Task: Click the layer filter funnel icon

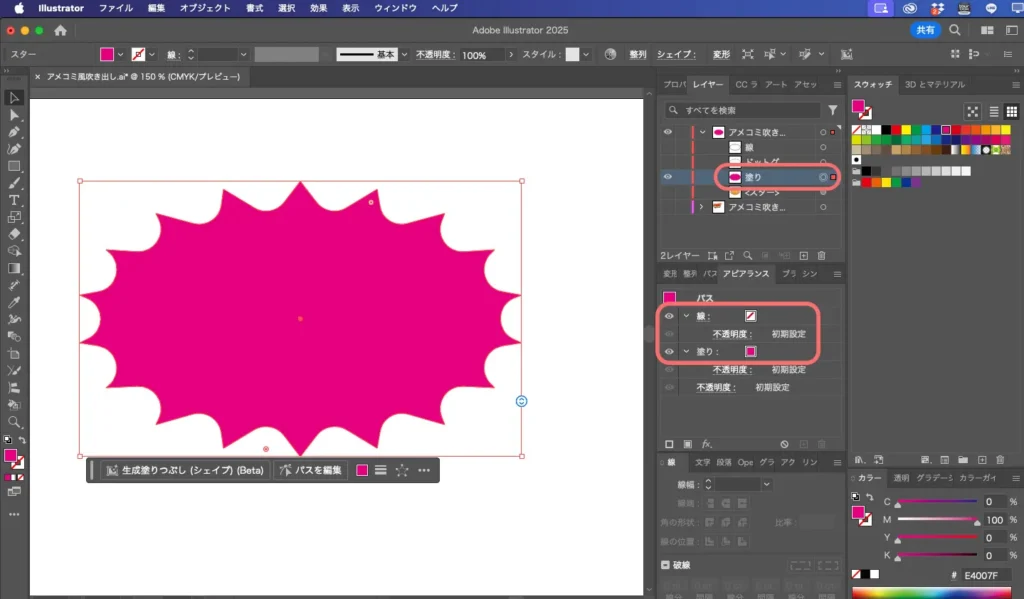Action: coord(832,110)
